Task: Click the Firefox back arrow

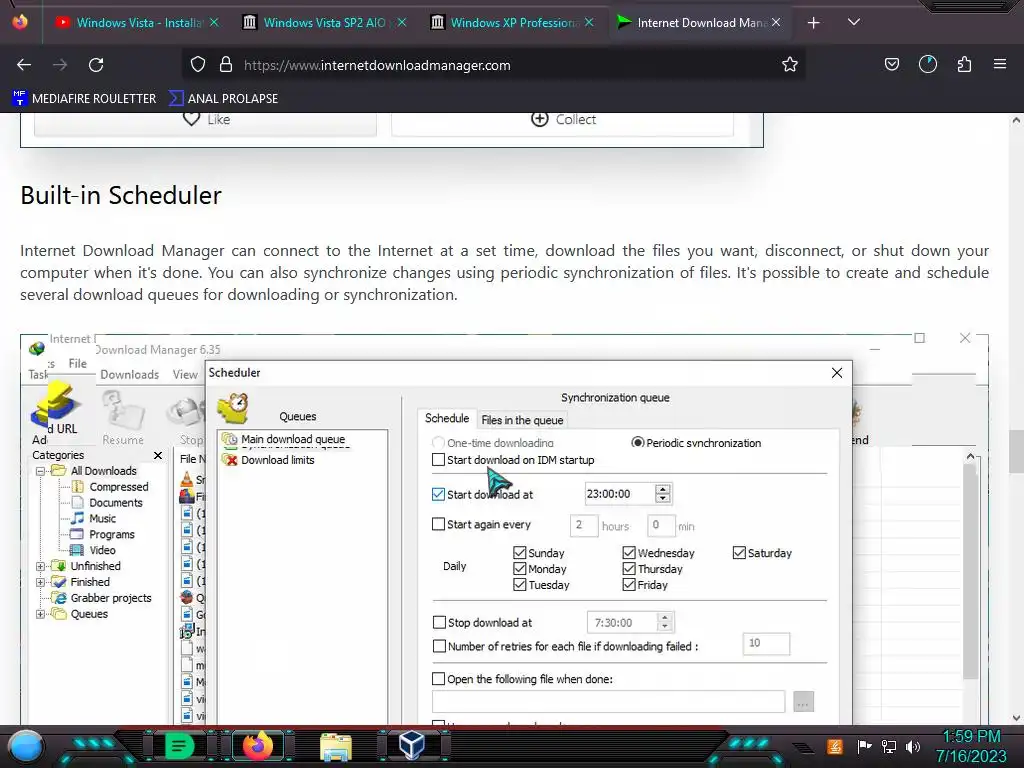Action: pos(24,65)
